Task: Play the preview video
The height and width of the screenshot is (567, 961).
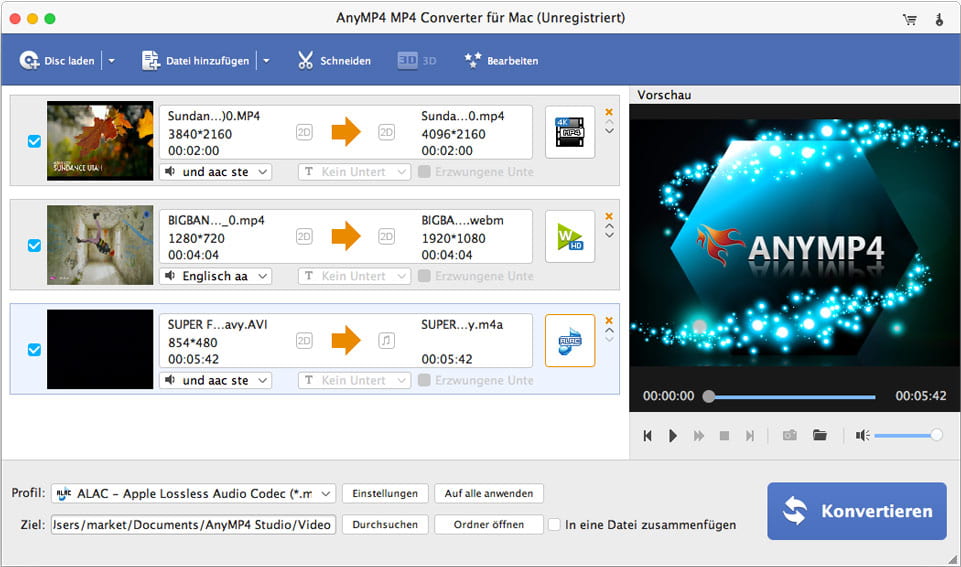Action: [x=673, y=435]
